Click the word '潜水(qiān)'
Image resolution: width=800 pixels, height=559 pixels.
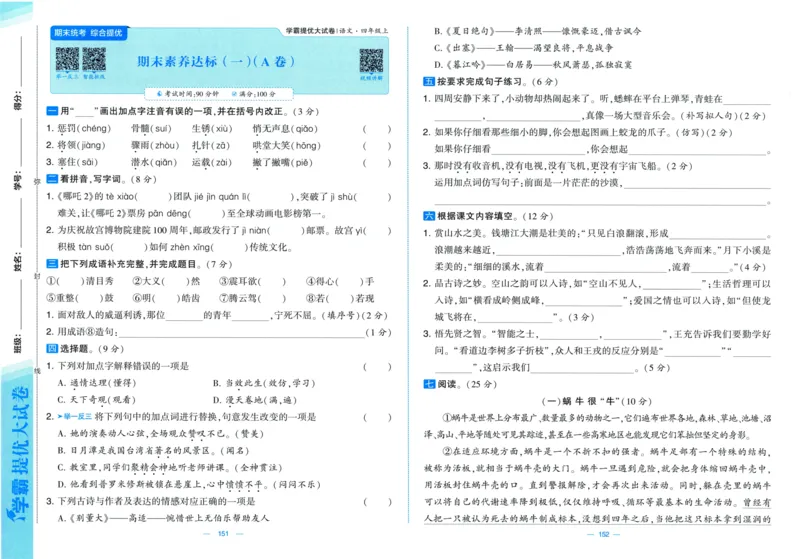(154, 162)
